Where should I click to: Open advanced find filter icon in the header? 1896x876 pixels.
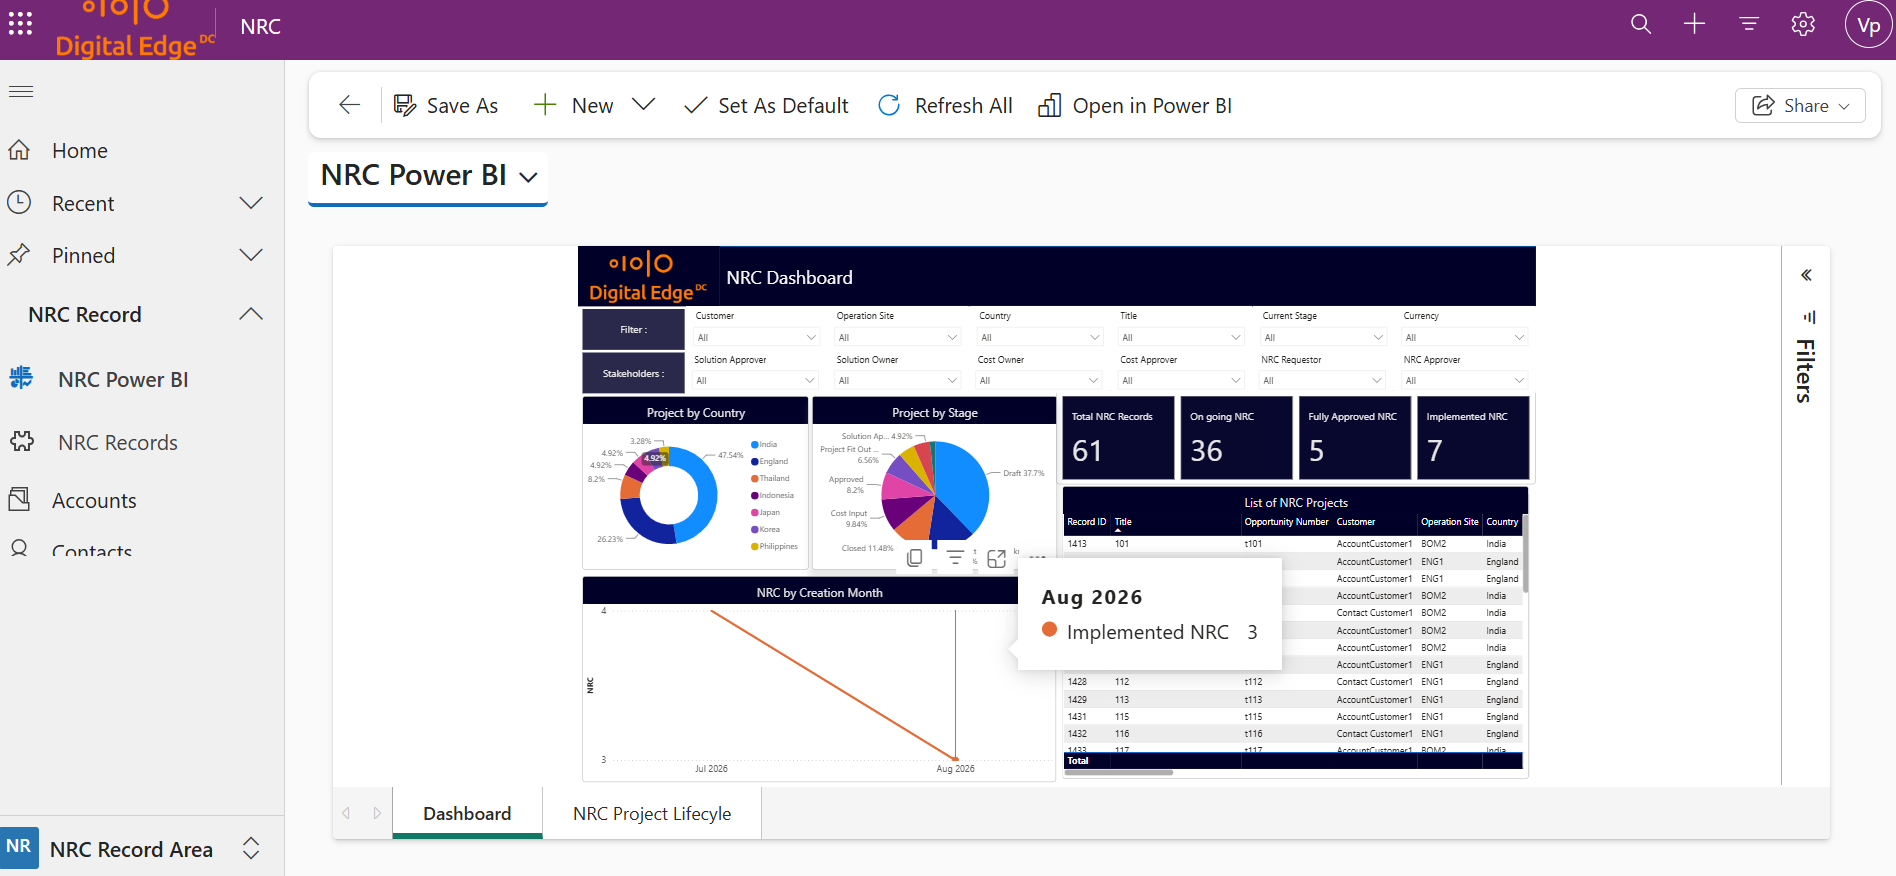pyautogui.click(x=1749, y=24)
